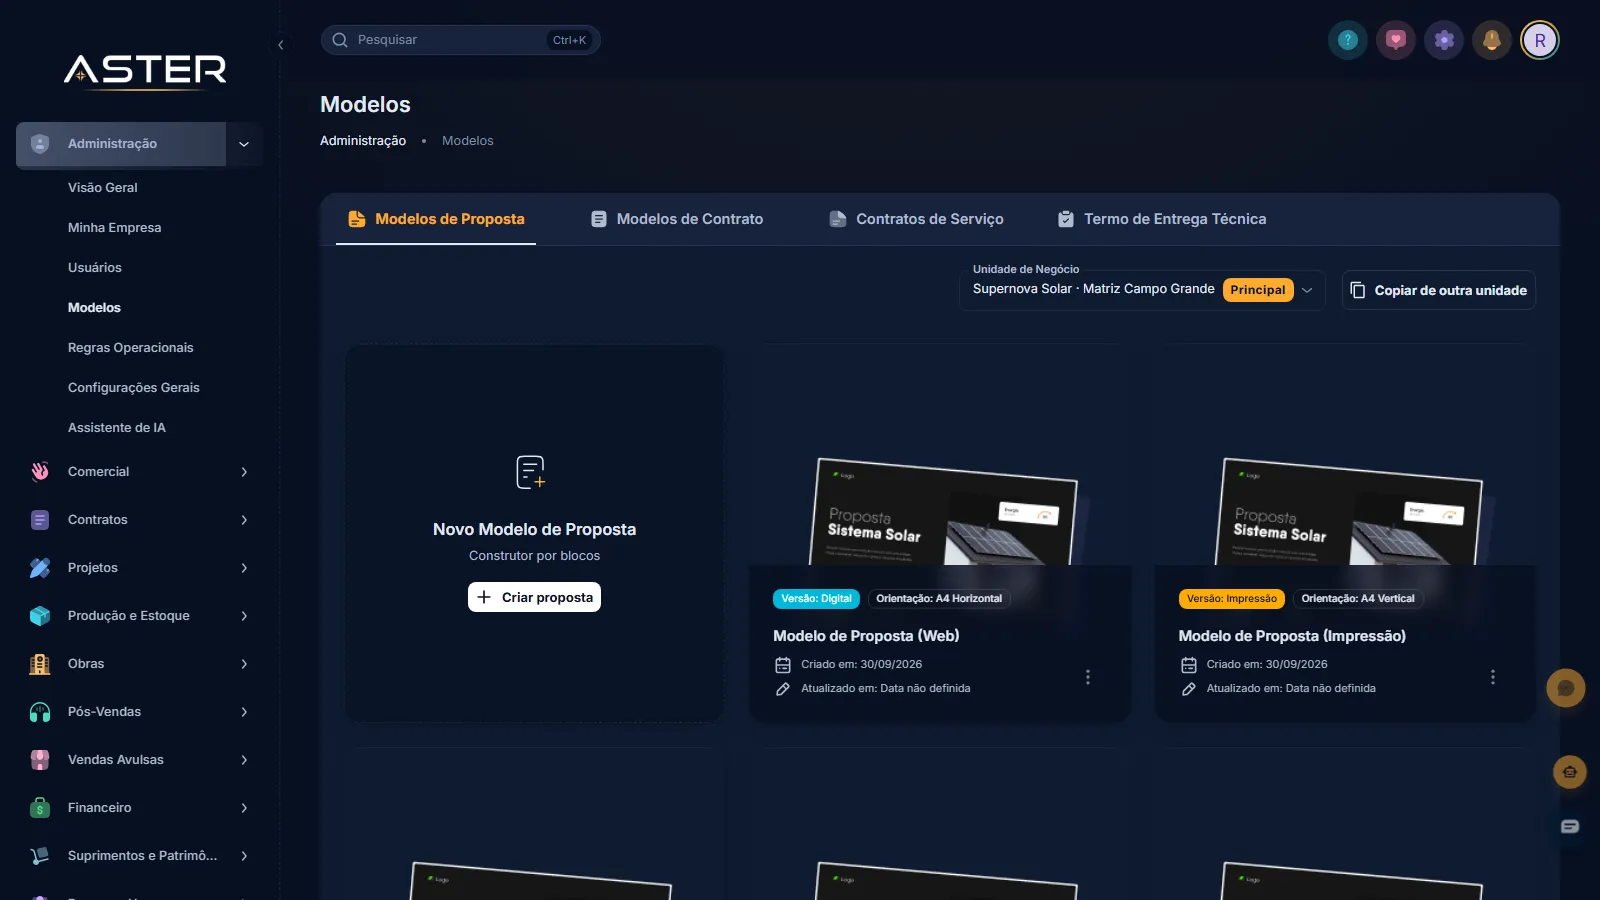1600x900 pixels.
Task: Click the Orientação: A4 Horizontal badge
Action: coord(939,599)
